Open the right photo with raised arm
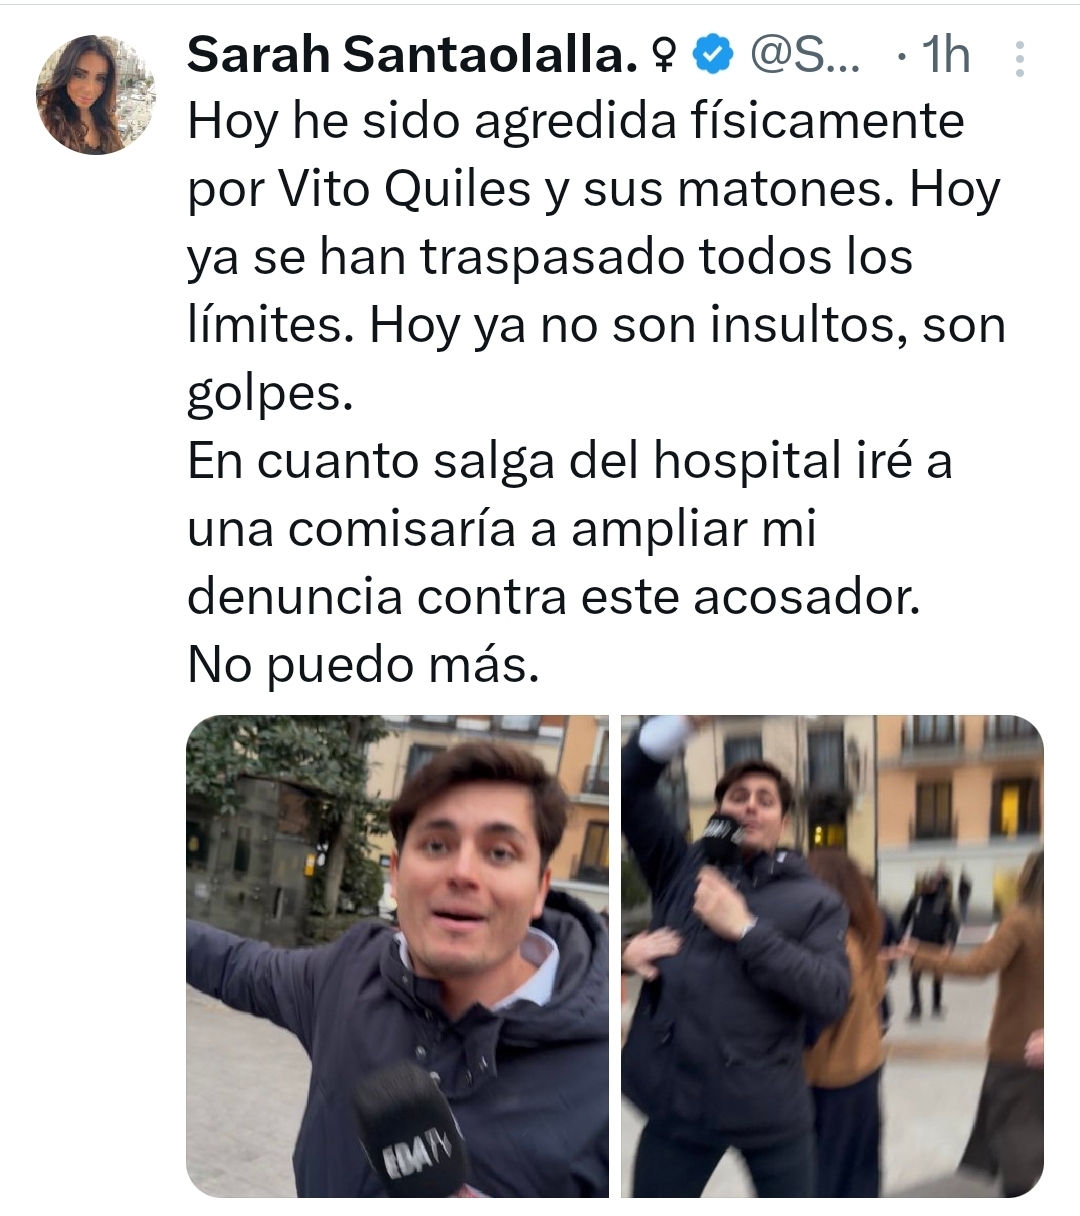The width and height of the screenshot is (1080, 1216). click(x=832, y=956)
